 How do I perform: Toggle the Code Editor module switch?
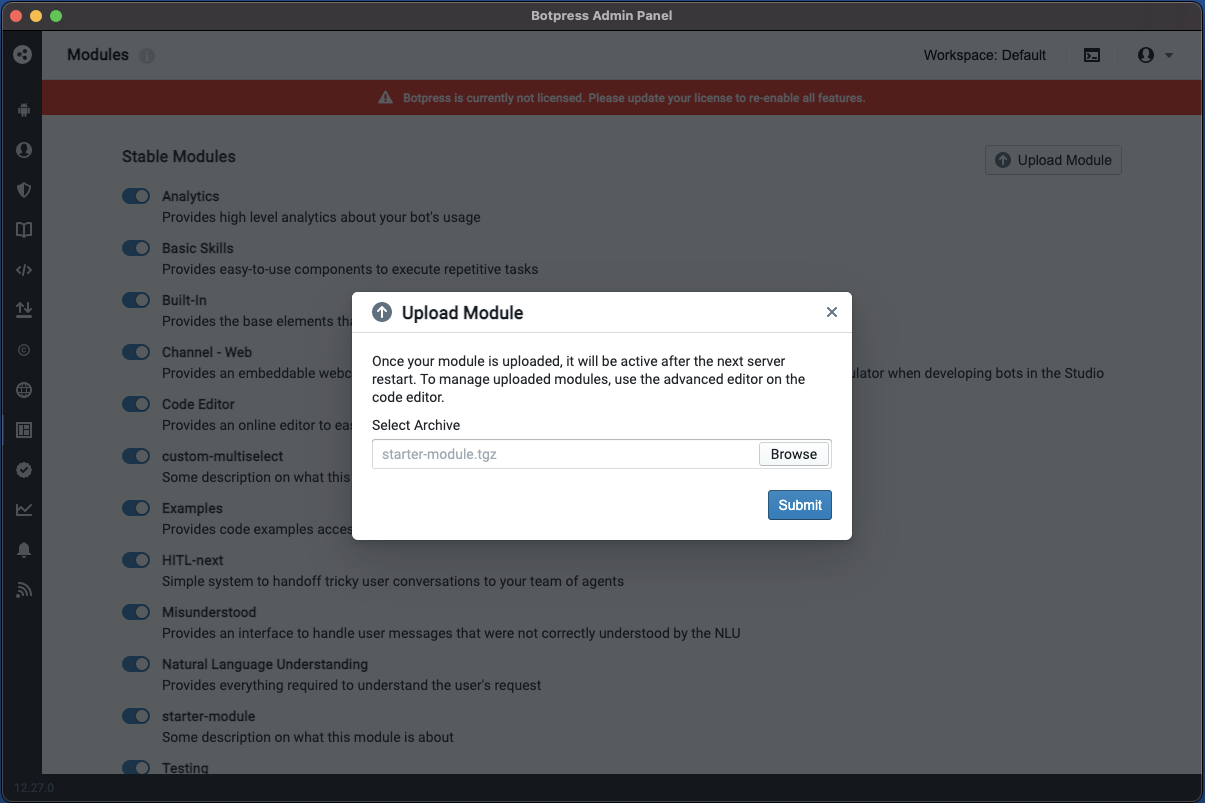click(x=136, y=404)
